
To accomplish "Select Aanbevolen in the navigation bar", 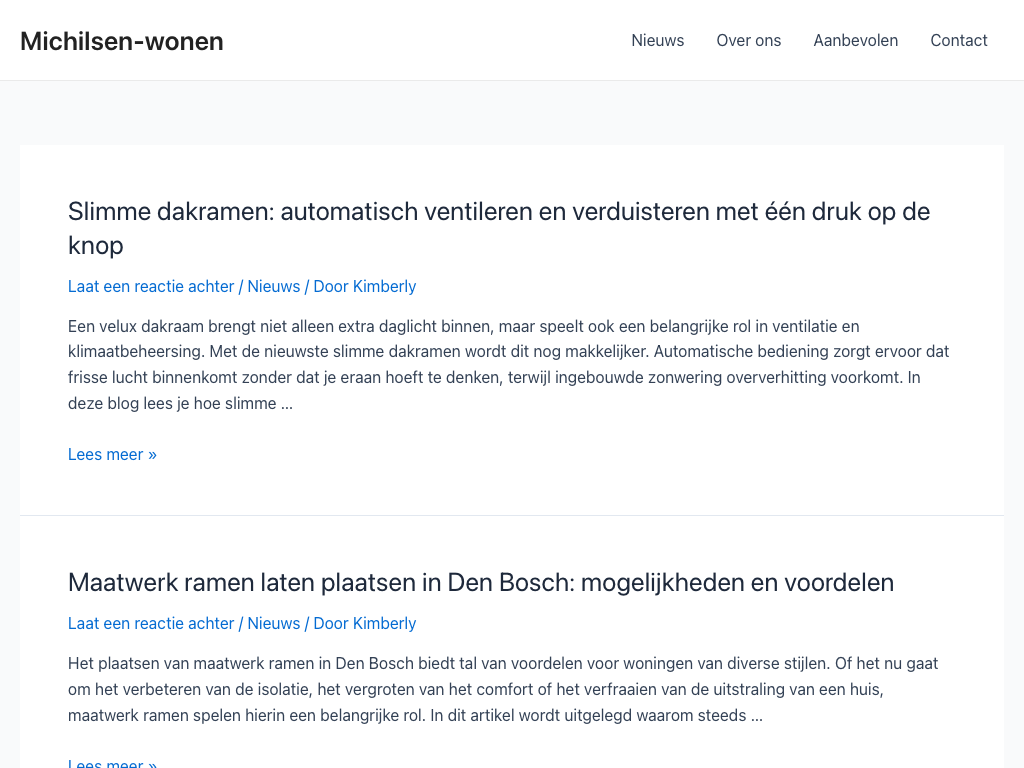I will (855, 40).
